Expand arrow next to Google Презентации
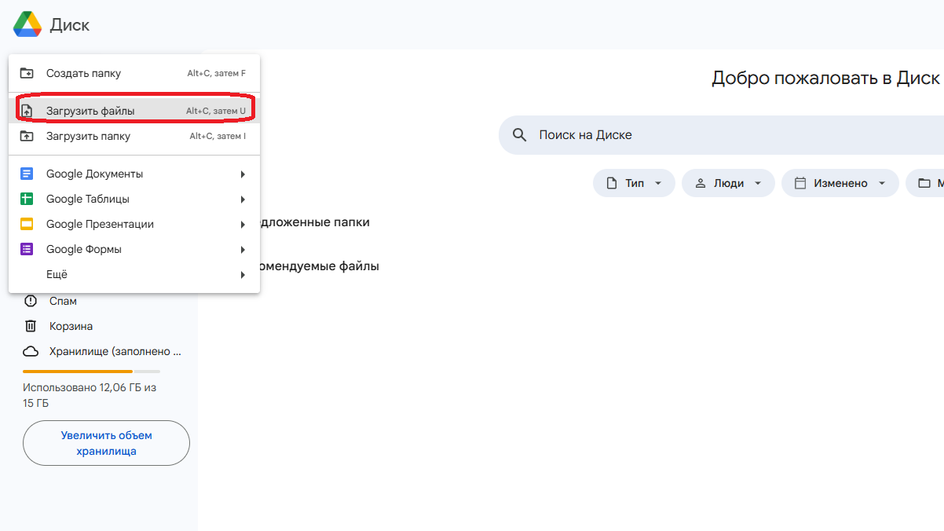The width and height of the screenshot is (944, 531). pos(243,225)
